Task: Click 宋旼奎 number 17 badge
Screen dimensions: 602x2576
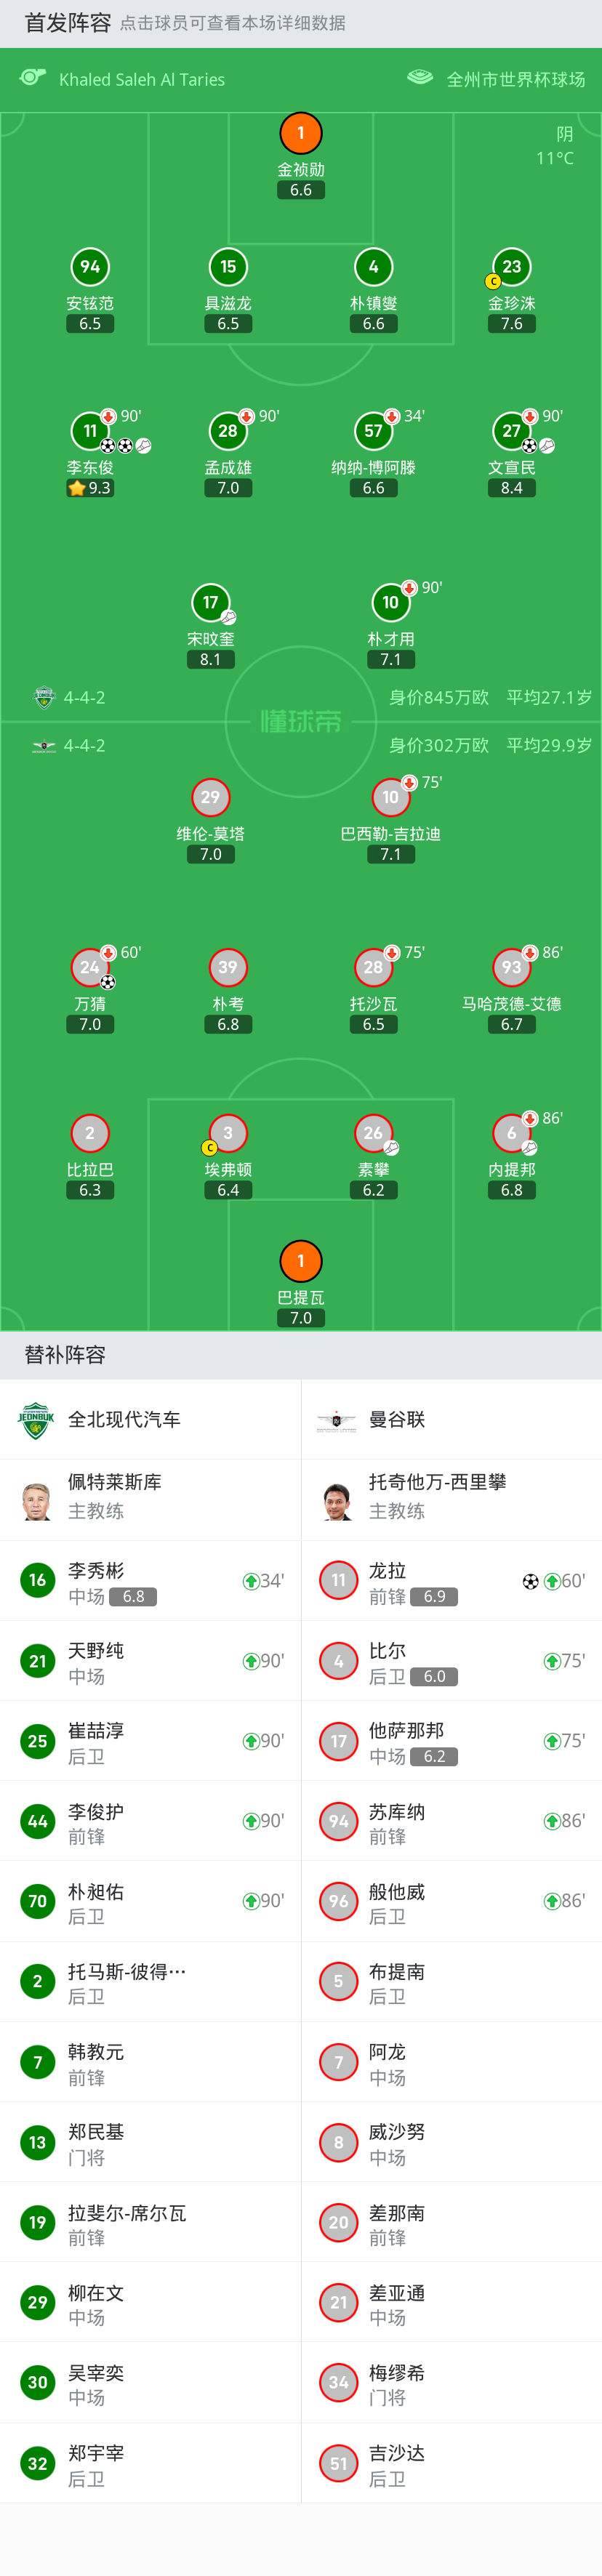Action: (x=210, y=602)
